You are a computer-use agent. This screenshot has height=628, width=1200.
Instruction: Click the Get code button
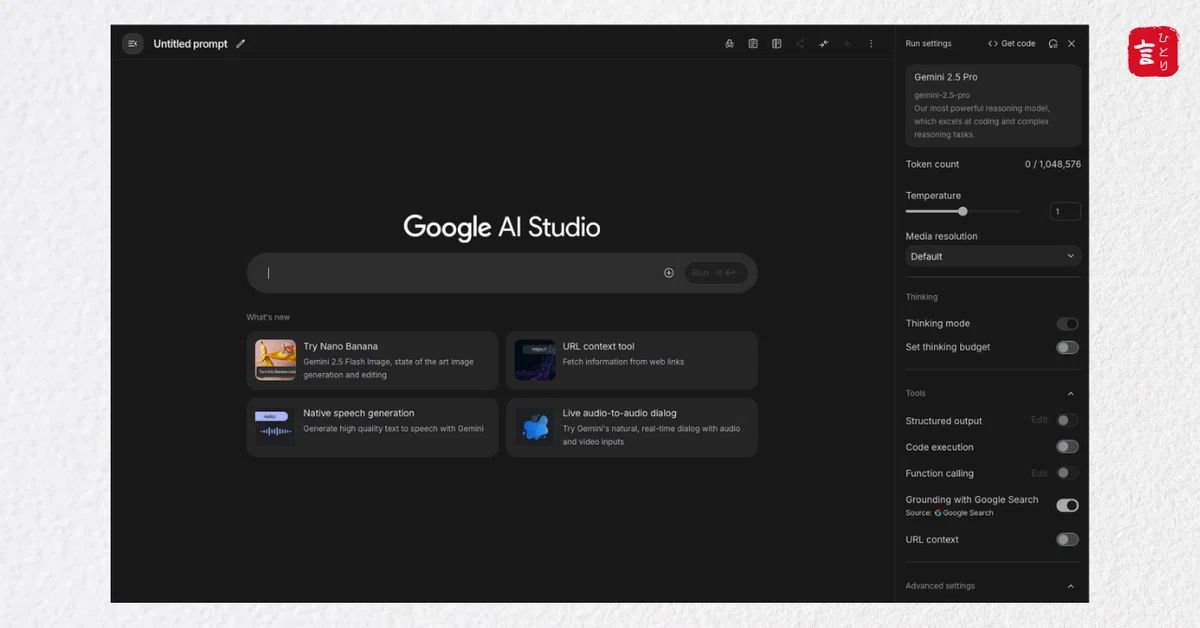[1011, 44]
